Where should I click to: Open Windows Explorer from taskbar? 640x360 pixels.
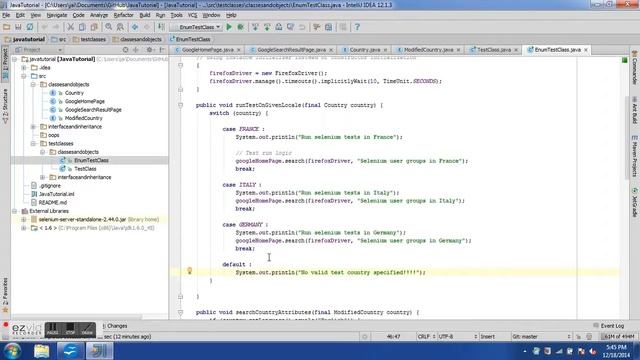(42, 351)
